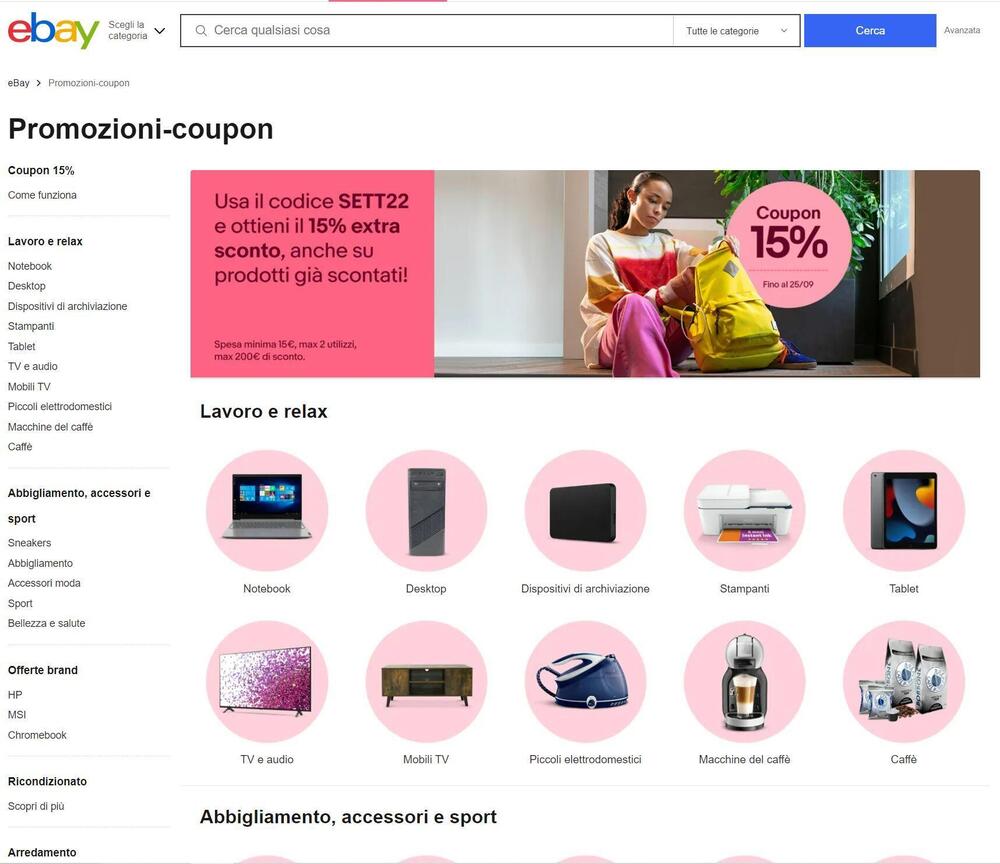
Task: Choose the Tablet category icon
Action: [904, 510]
